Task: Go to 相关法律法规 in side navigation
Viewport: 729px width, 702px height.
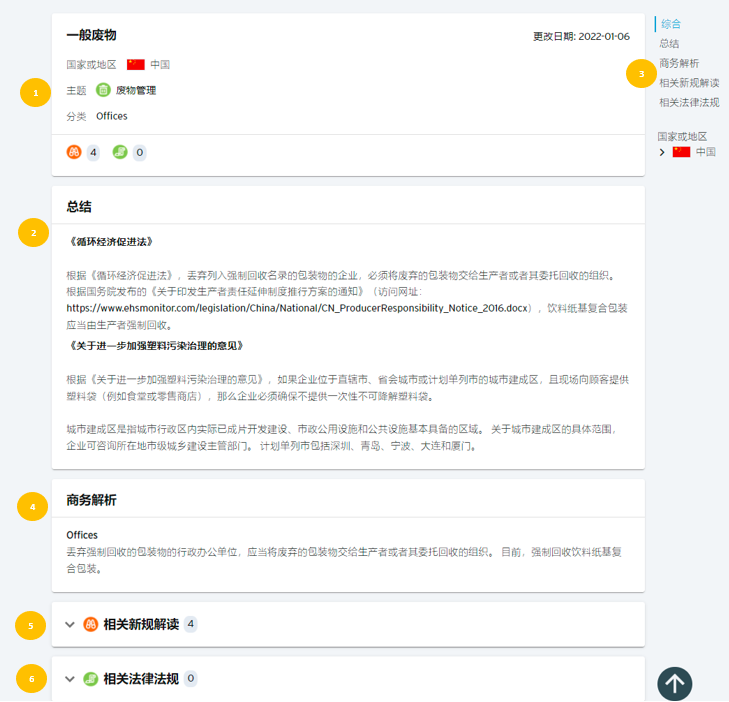Action: click(689, 102)
